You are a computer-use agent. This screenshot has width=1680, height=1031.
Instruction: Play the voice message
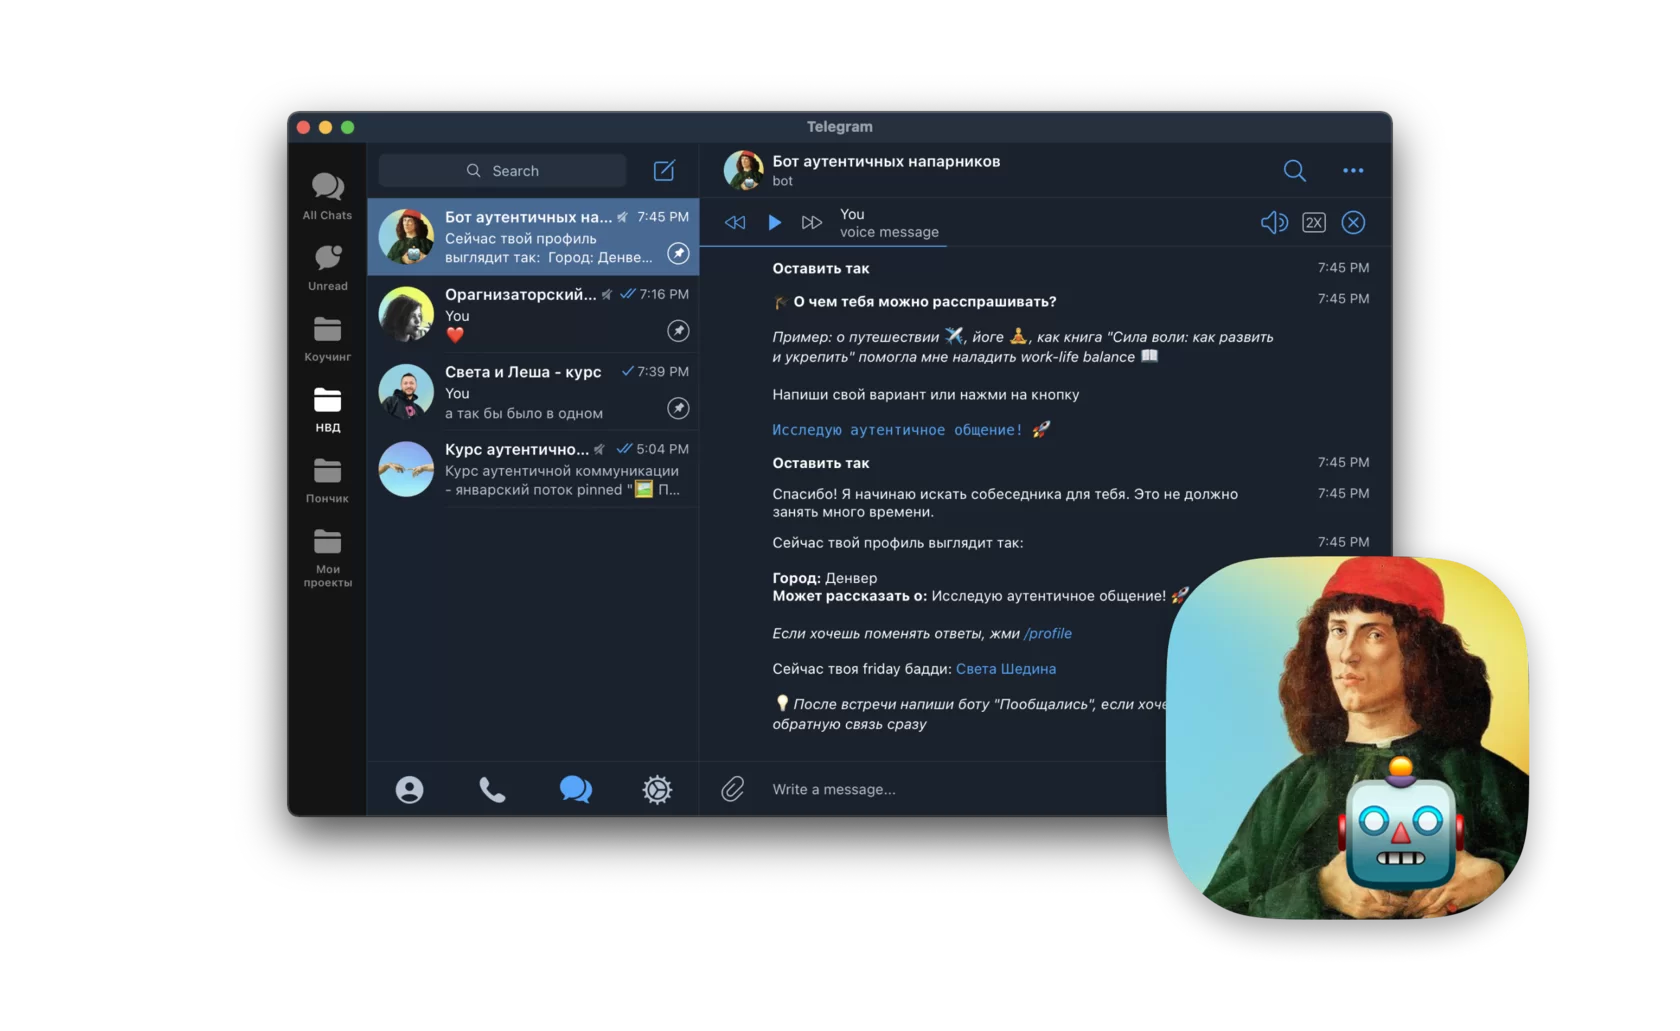pos(774,222)
